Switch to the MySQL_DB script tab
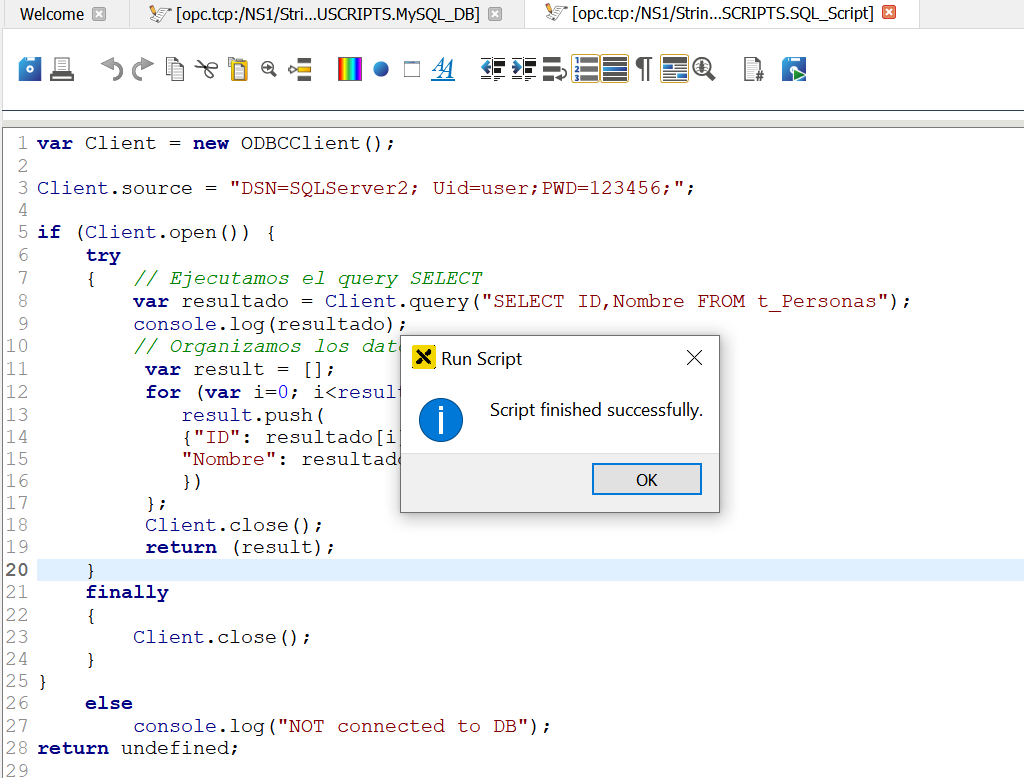This screenshot has width=1024, height=778. tap(327, 14)
